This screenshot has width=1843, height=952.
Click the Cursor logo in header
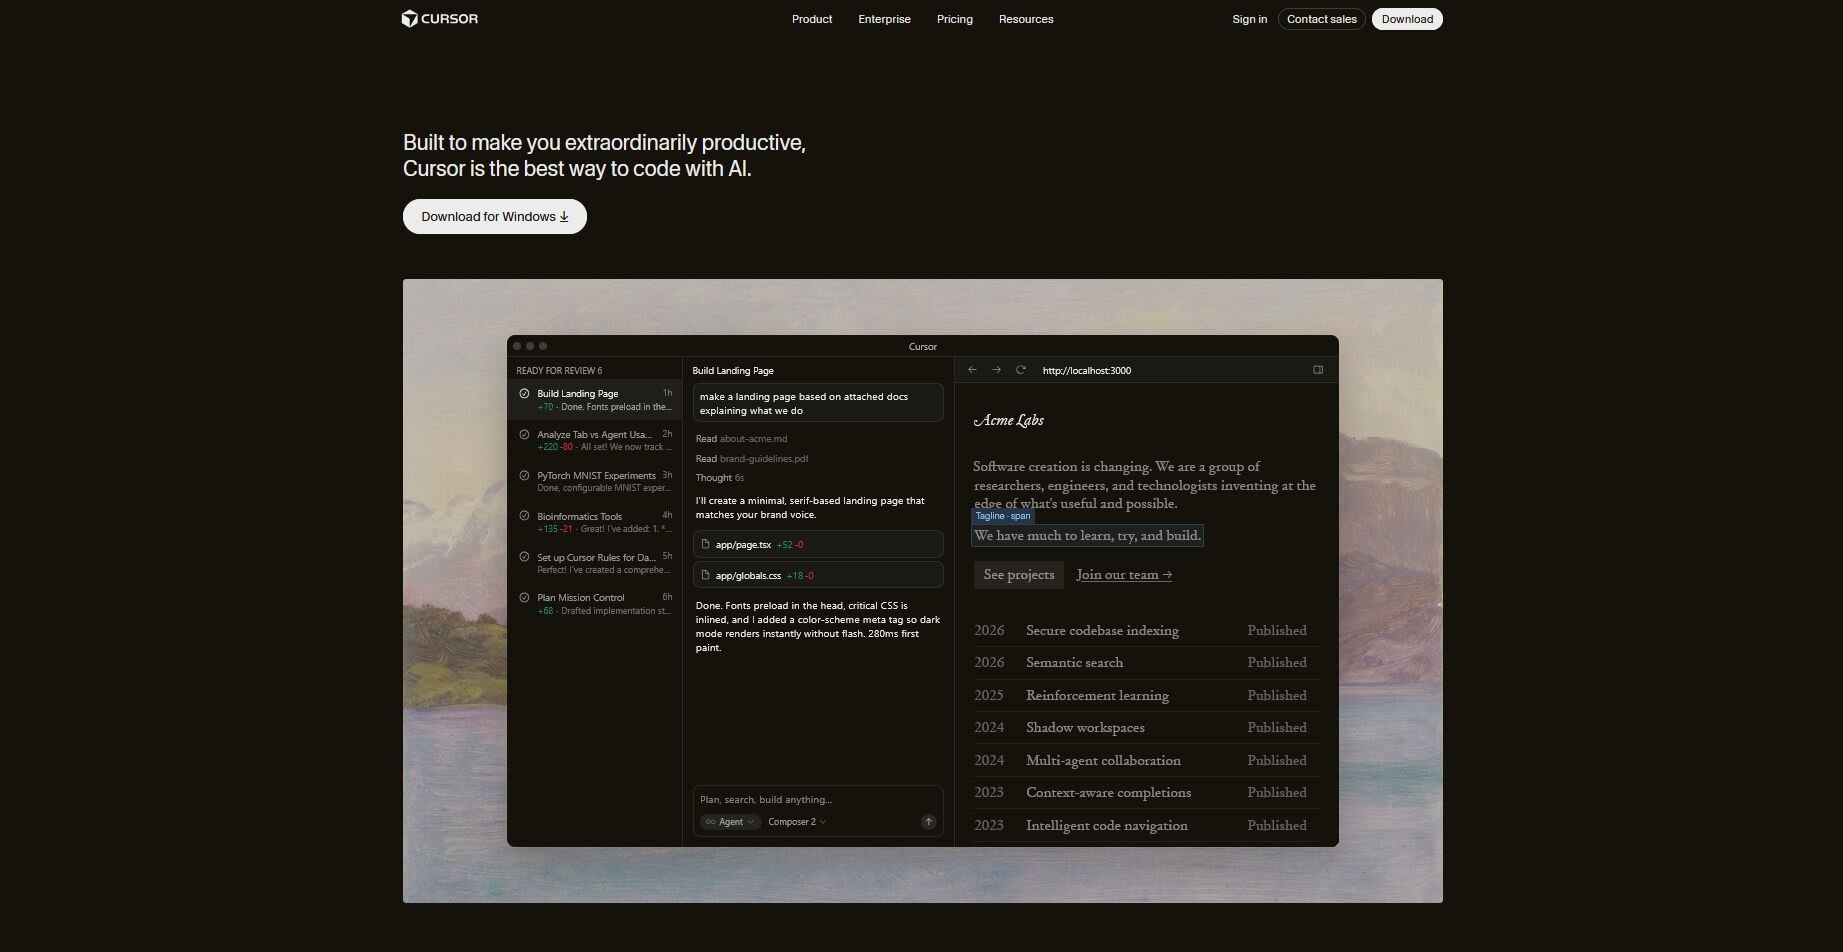440,19
